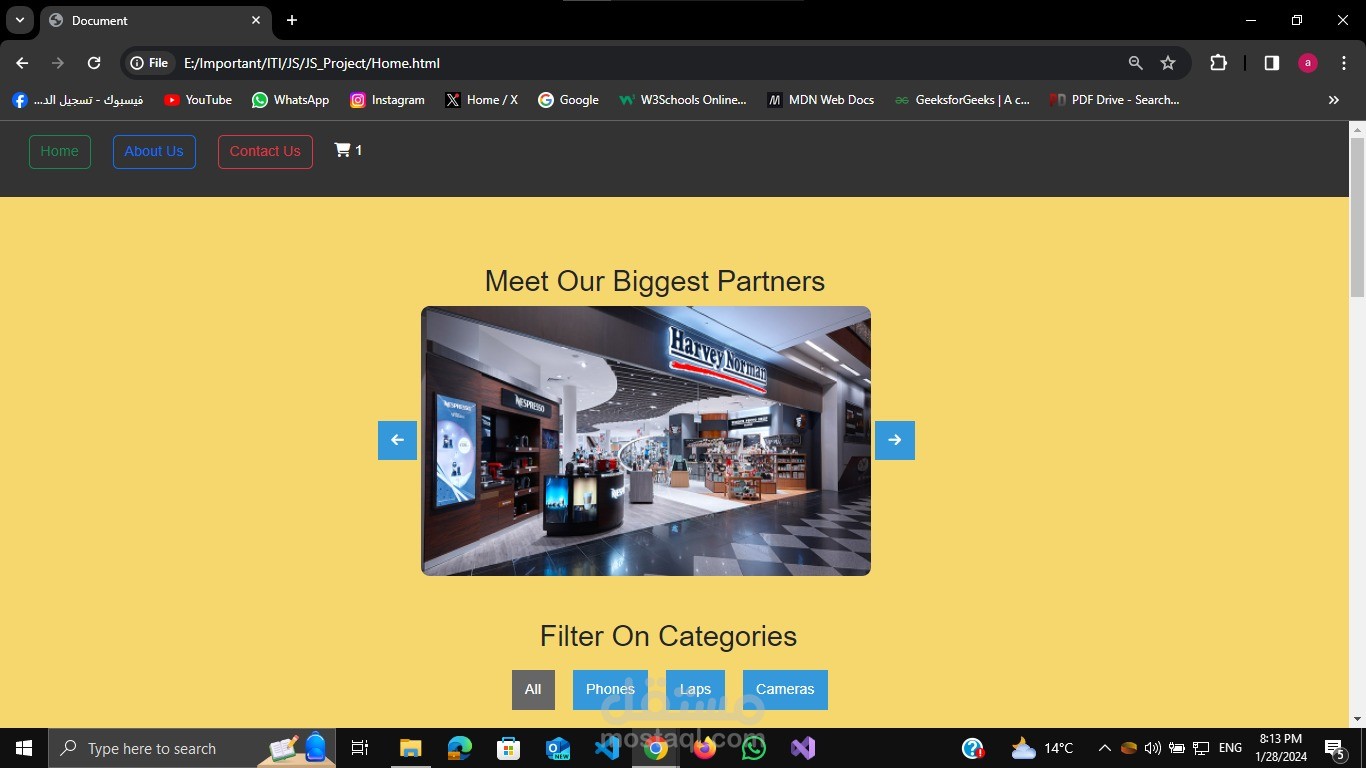Check the battery status icon
This screenshot has height=768, width=1366.
tap(1177, 748)
